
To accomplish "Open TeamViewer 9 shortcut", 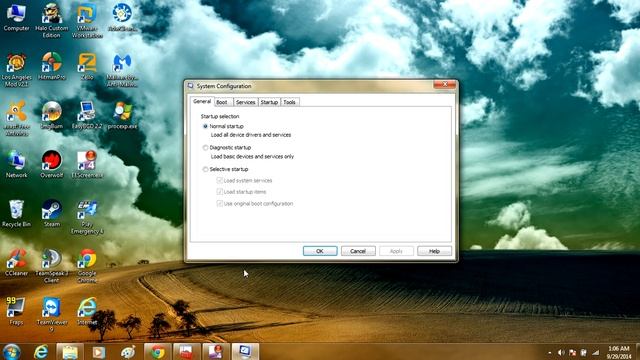I will [51, 314].
